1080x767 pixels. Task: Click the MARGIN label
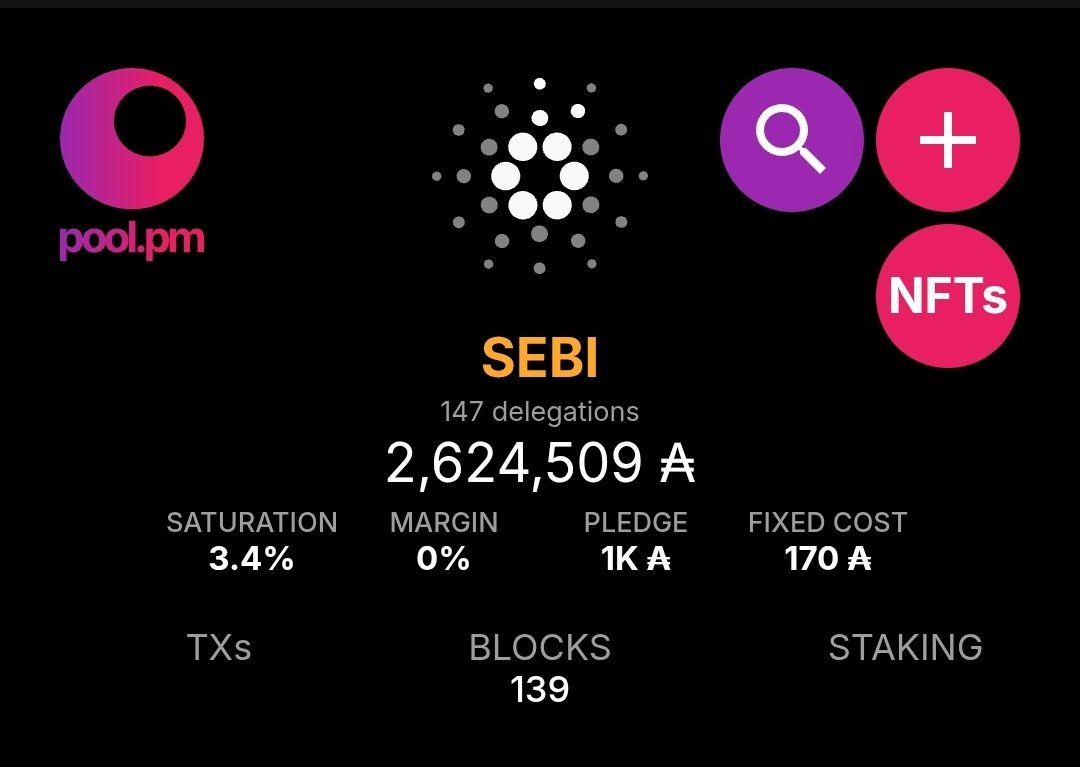[x=443, y=522]
